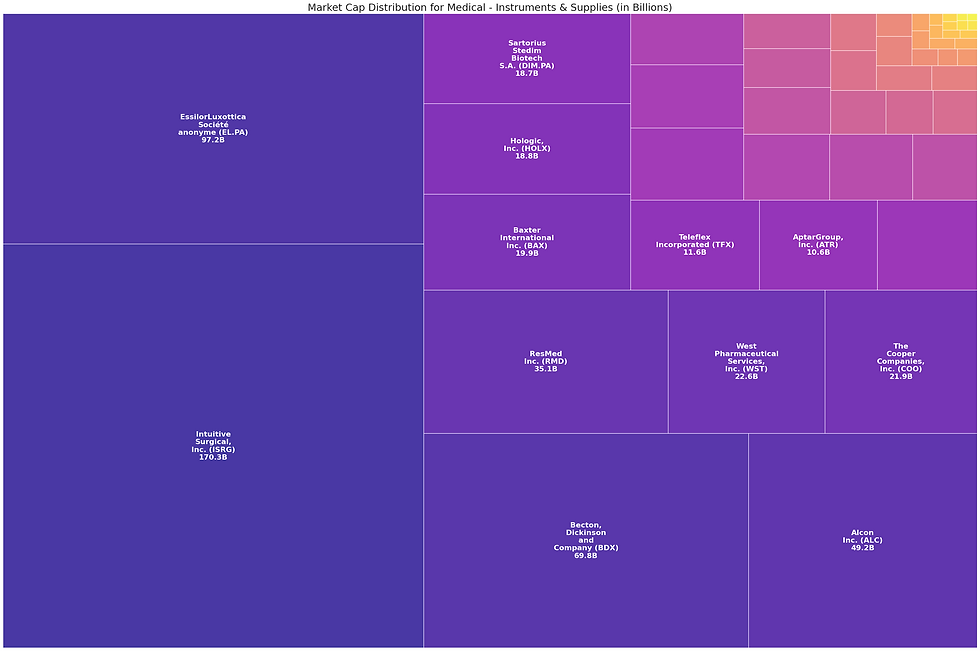The image size is (980, 651).
Task: Click the EssilorLuxottica (EL.PA) 97.2B tile
Action: pos(213,129)
